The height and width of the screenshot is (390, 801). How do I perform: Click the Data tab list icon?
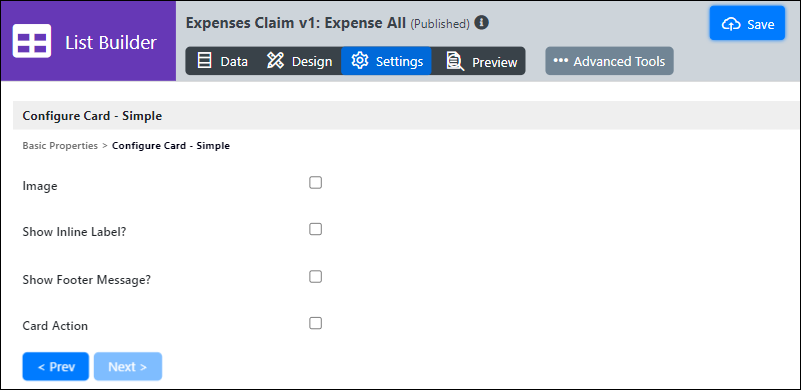coord(204,61)
